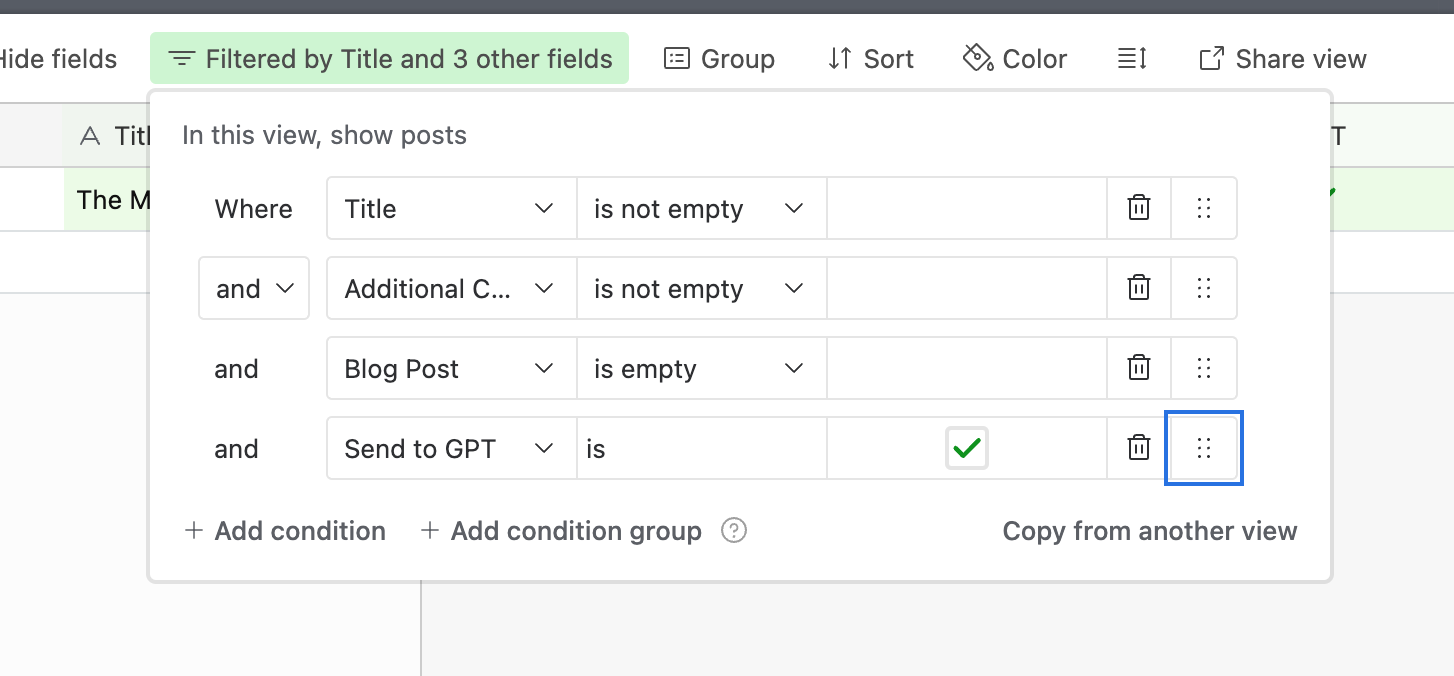The height and width of the screenshot is (676, 1454).
Task: Expand the Send to GPT field selector
Action: tap(451, 448)
